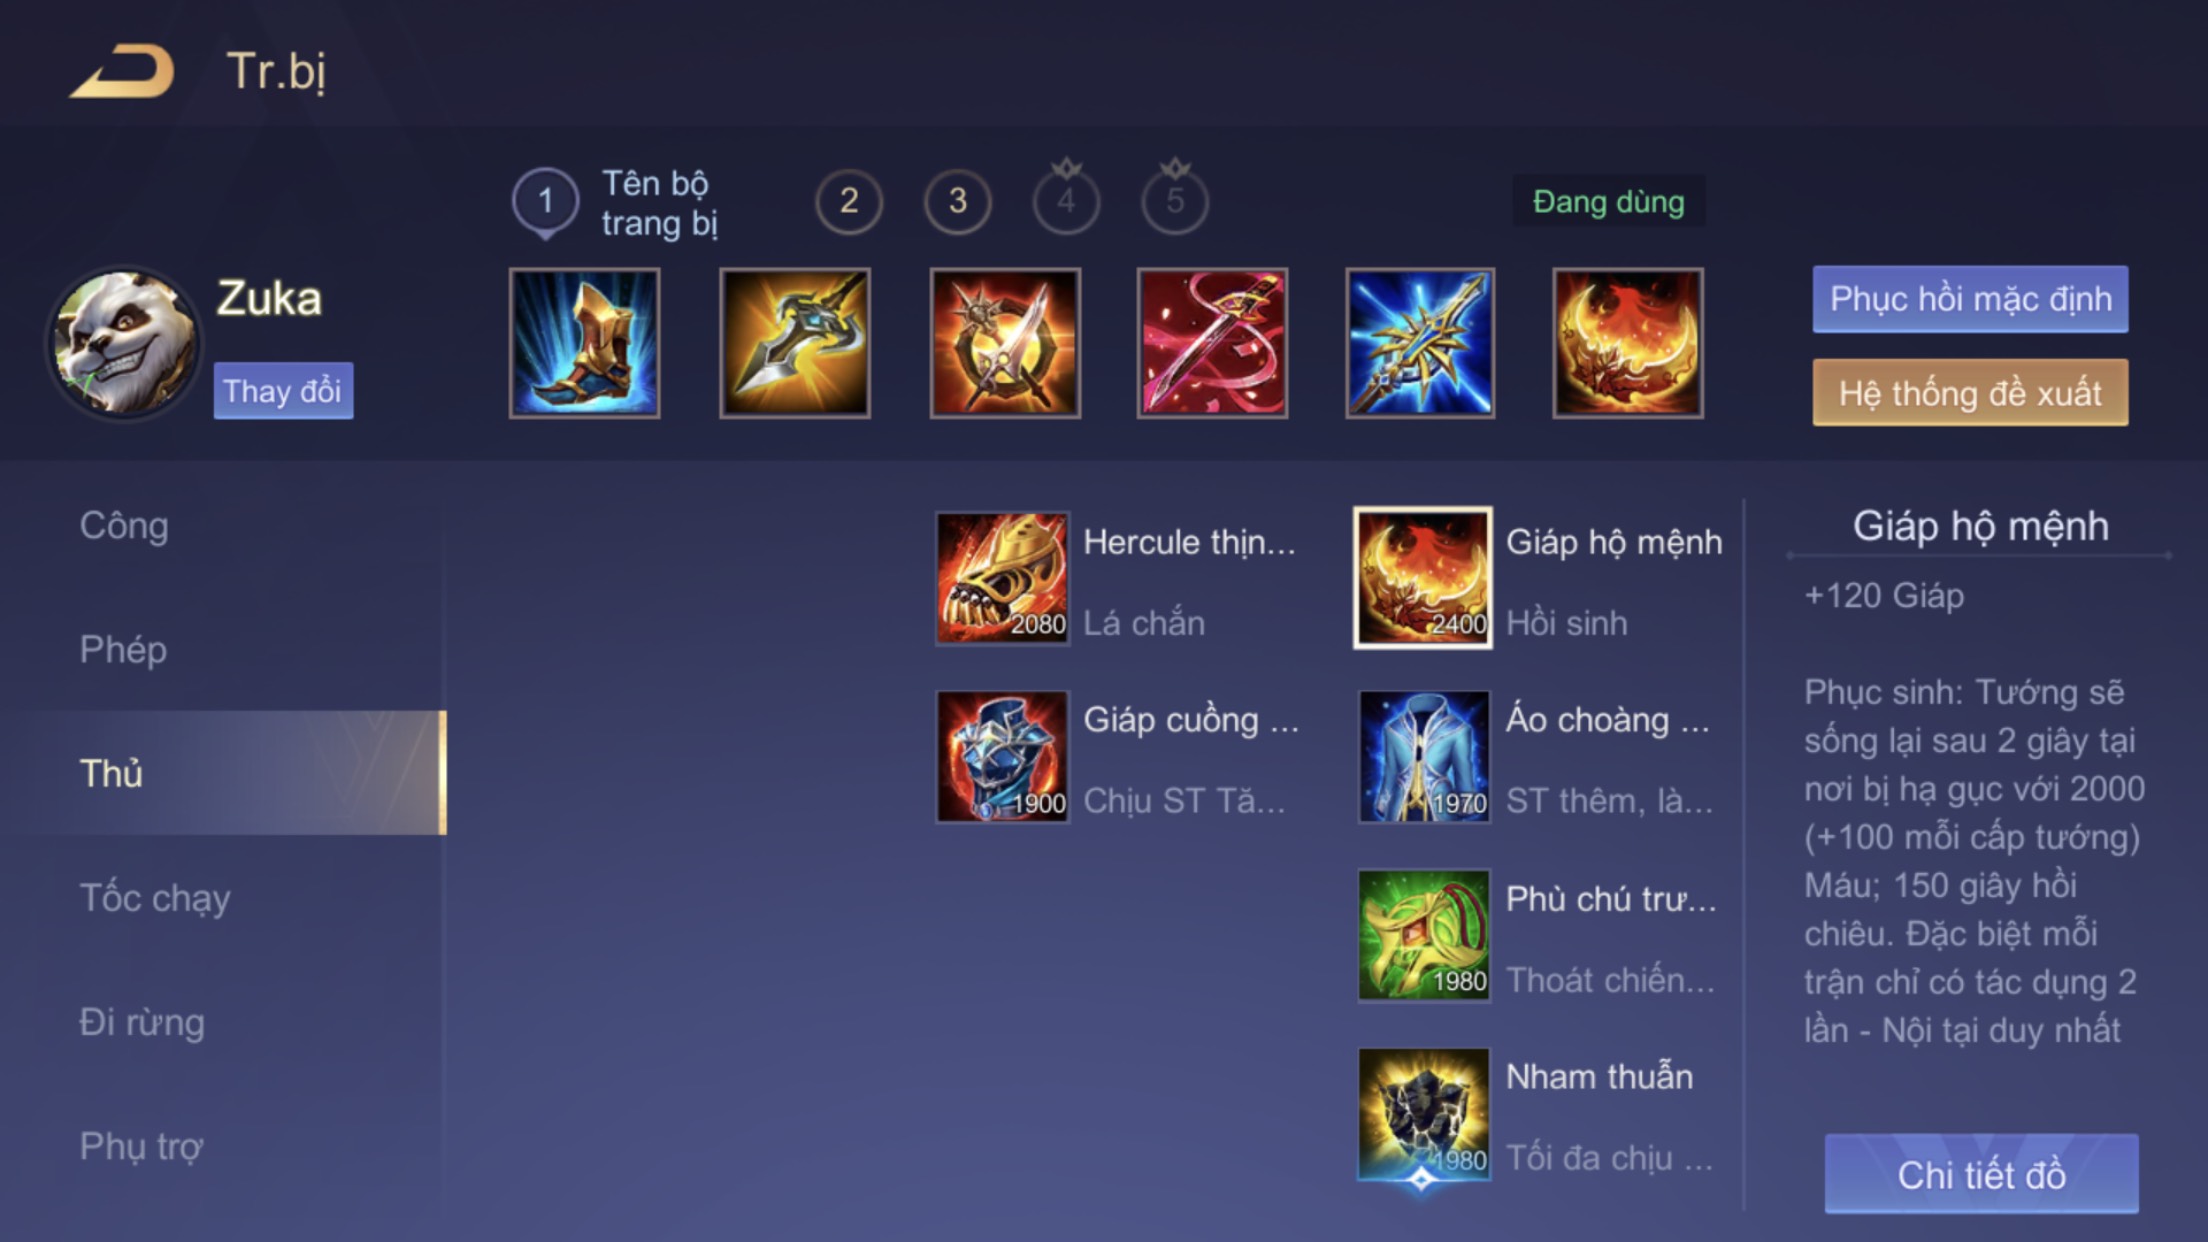Select the crossed blades item in third slot
This screenshot has width=2208, height=1242.
(1005, 343)
